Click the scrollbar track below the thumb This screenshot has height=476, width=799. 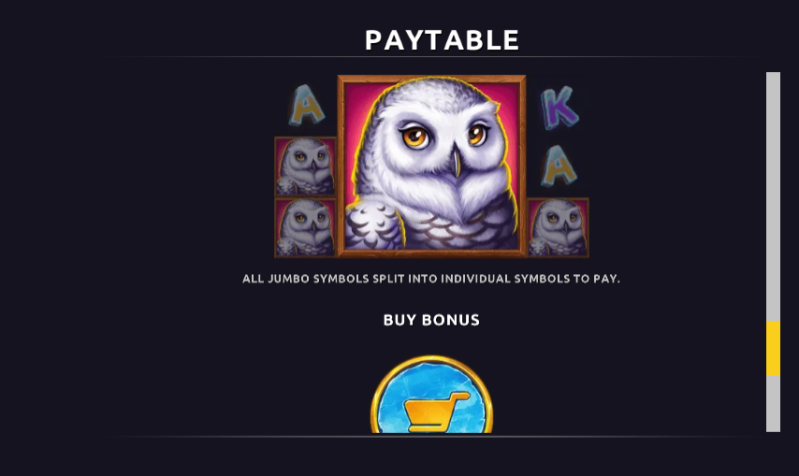(773, 404)
